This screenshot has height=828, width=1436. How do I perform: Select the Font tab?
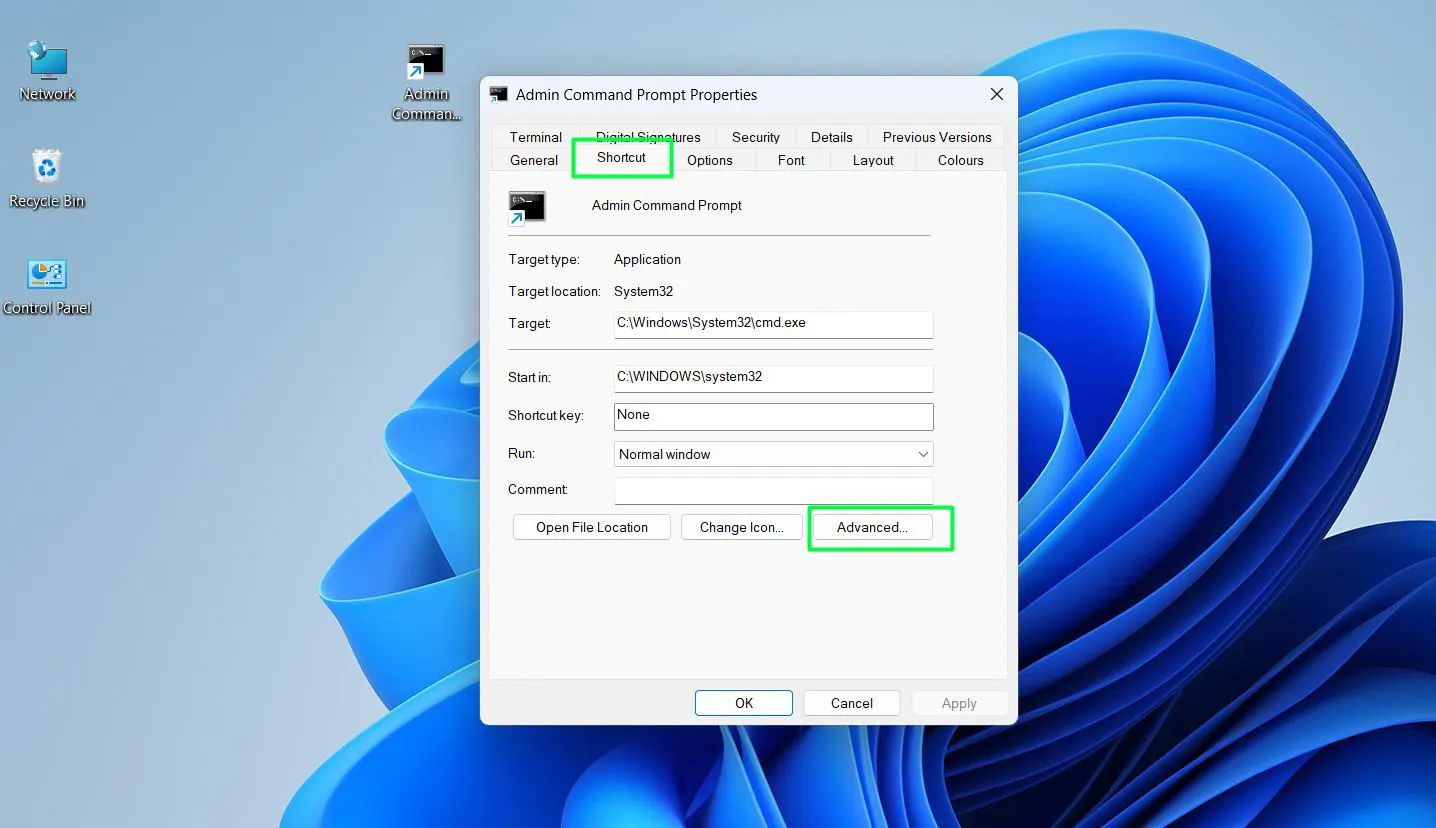click(x=790, y=160)
